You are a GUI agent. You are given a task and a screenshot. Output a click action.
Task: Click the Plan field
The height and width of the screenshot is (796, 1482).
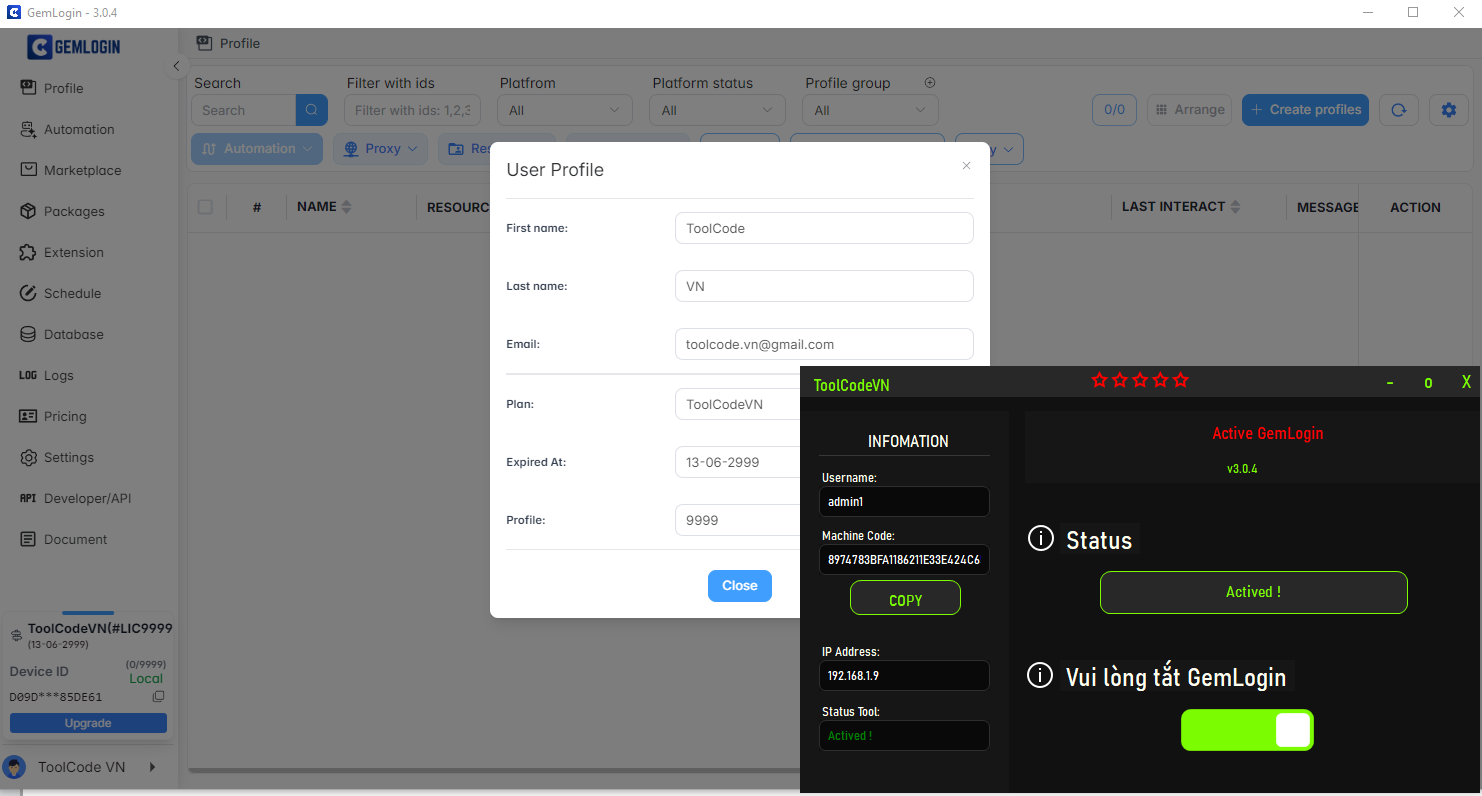738,404
